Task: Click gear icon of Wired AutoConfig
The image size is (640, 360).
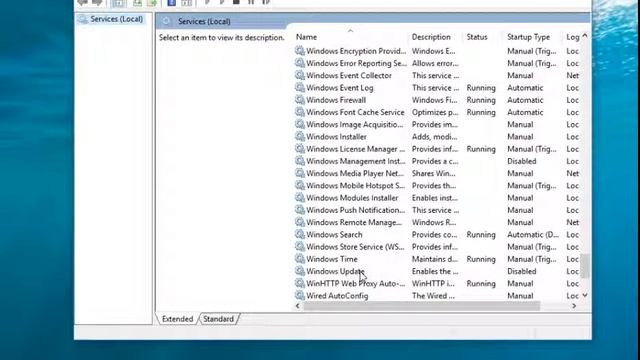Action: coord(300,296)
